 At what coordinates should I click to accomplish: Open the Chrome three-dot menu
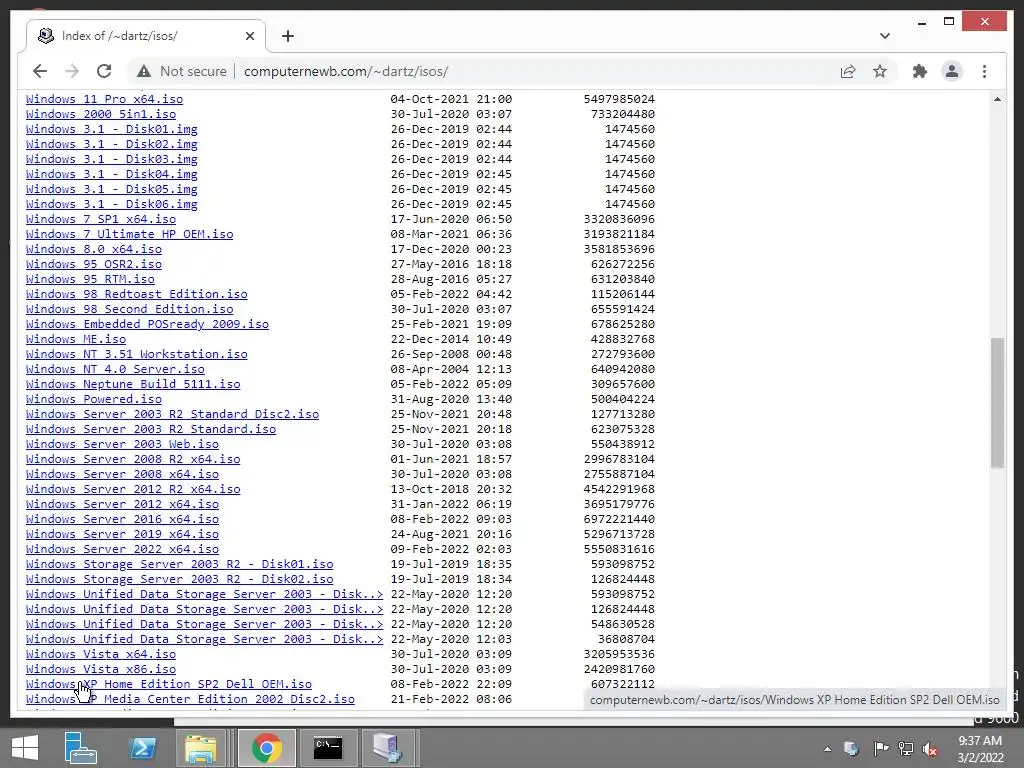[984, 71]
